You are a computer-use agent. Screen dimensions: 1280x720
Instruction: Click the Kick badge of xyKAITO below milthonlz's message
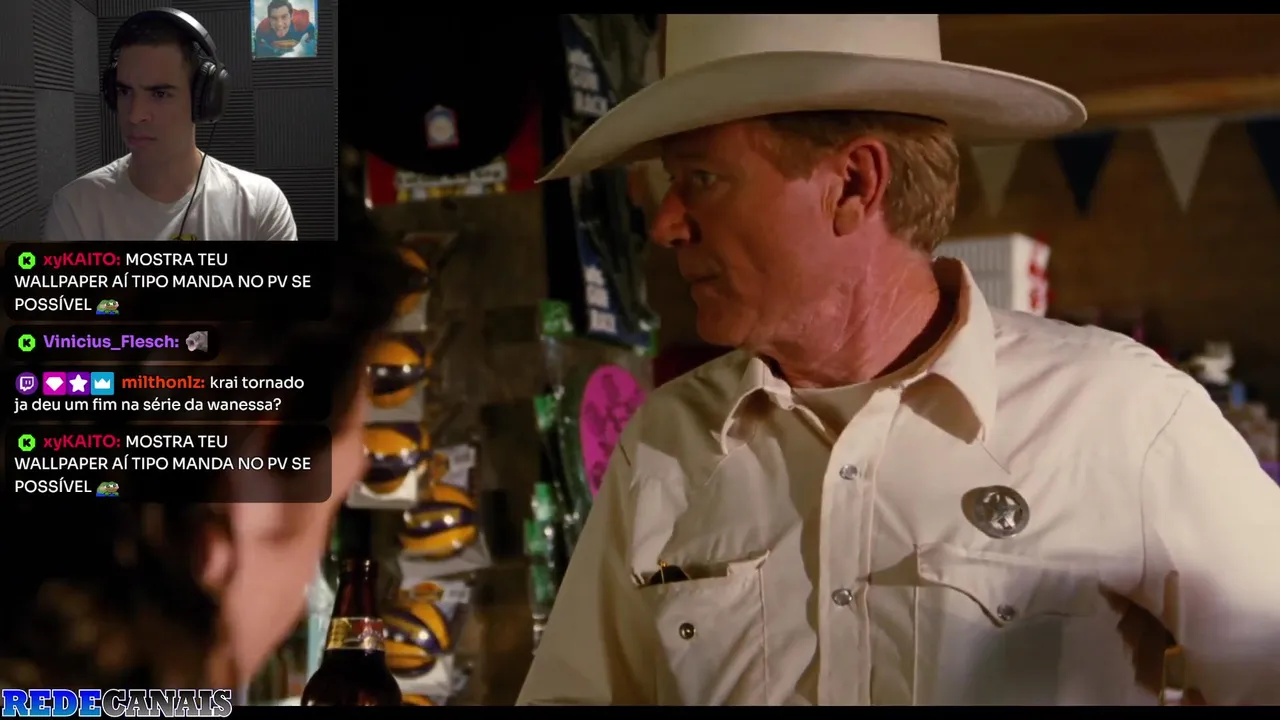click(x=27, y=442)
